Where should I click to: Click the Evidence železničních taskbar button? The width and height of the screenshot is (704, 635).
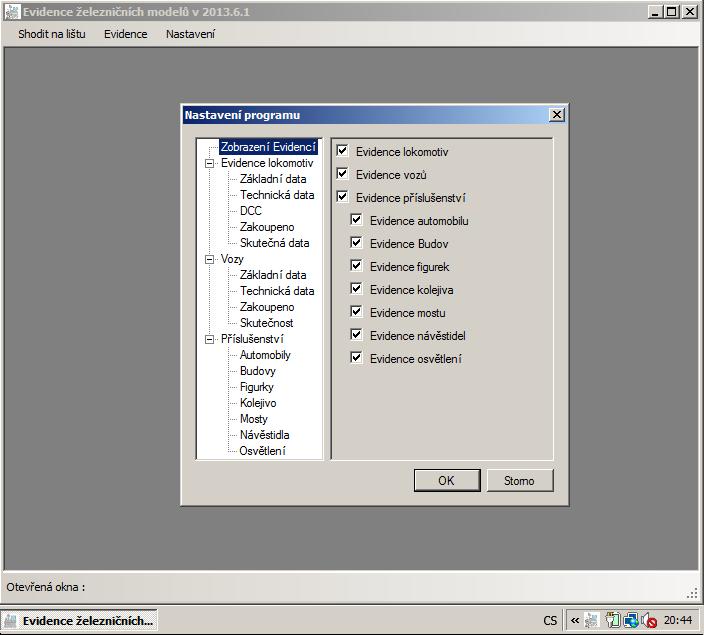79,621
